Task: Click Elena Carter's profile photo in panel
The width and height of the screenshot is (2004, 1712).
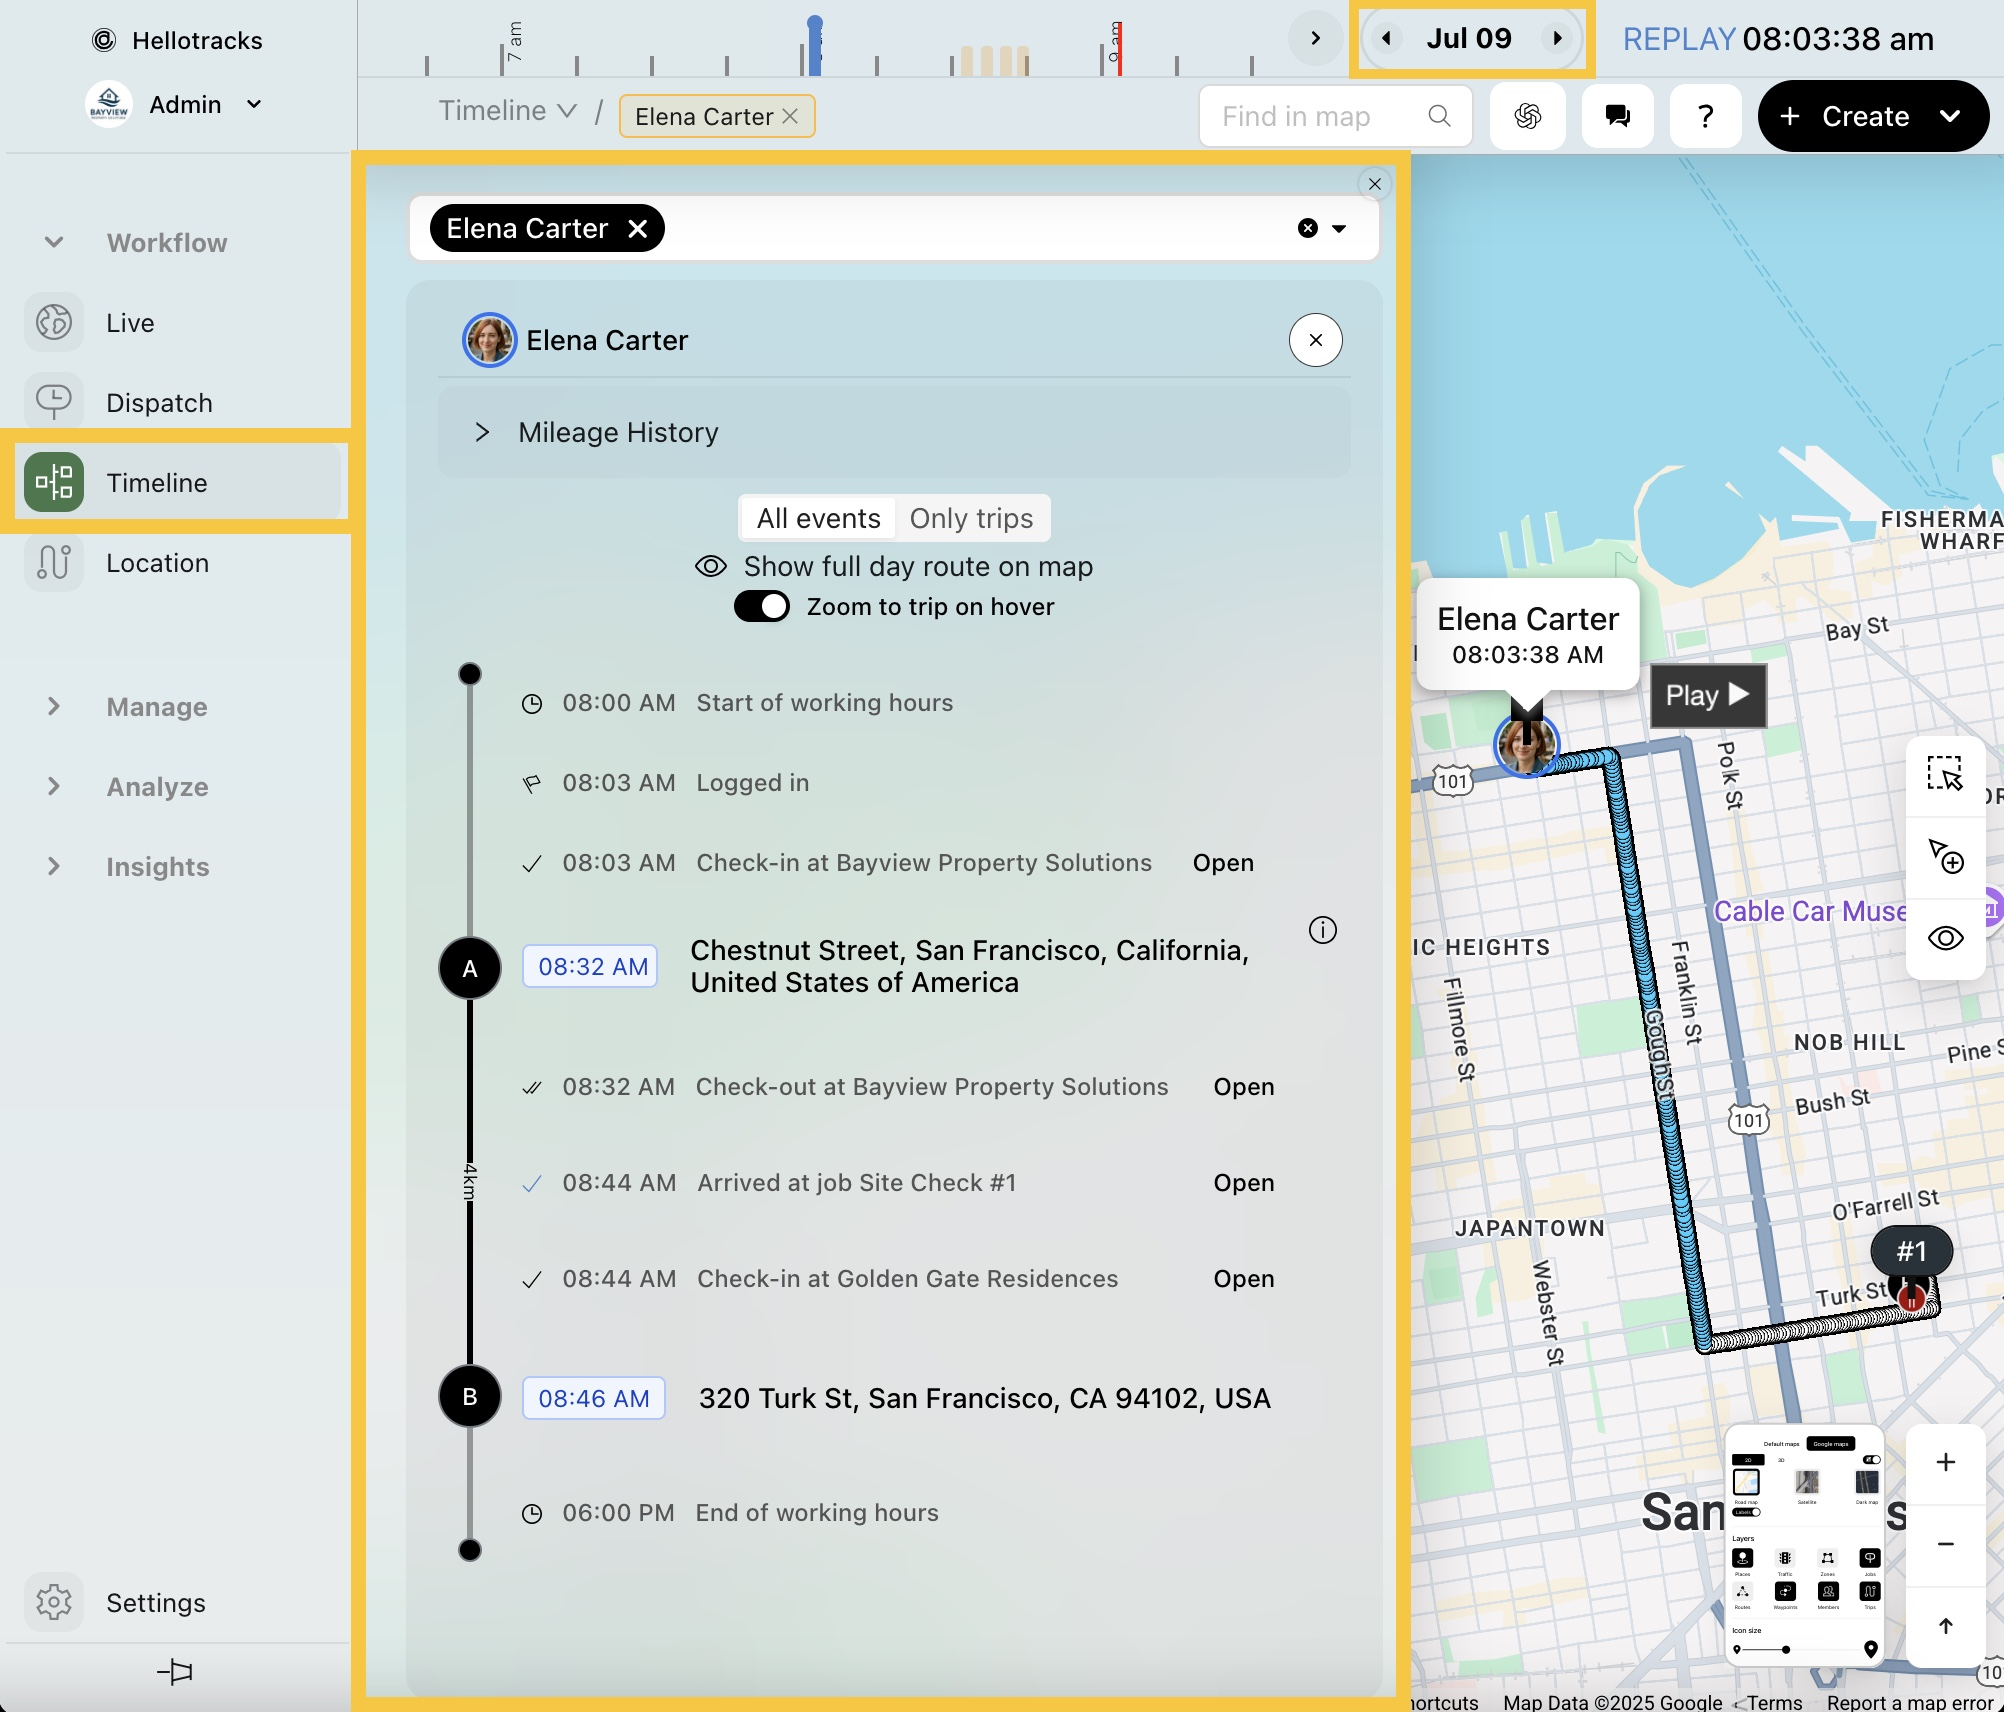Action: click(x=489, y=340)
